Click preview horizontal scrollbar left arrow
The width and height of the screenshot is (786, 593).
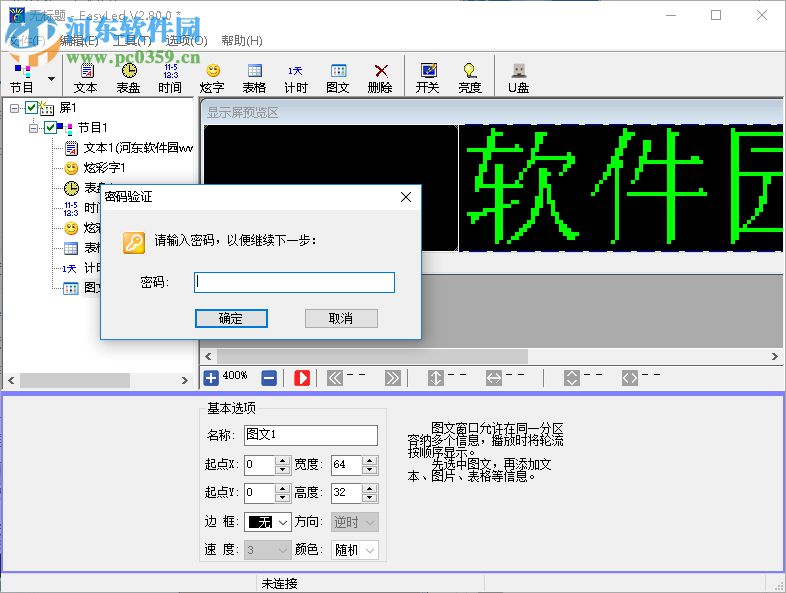(x=208, y=356)
